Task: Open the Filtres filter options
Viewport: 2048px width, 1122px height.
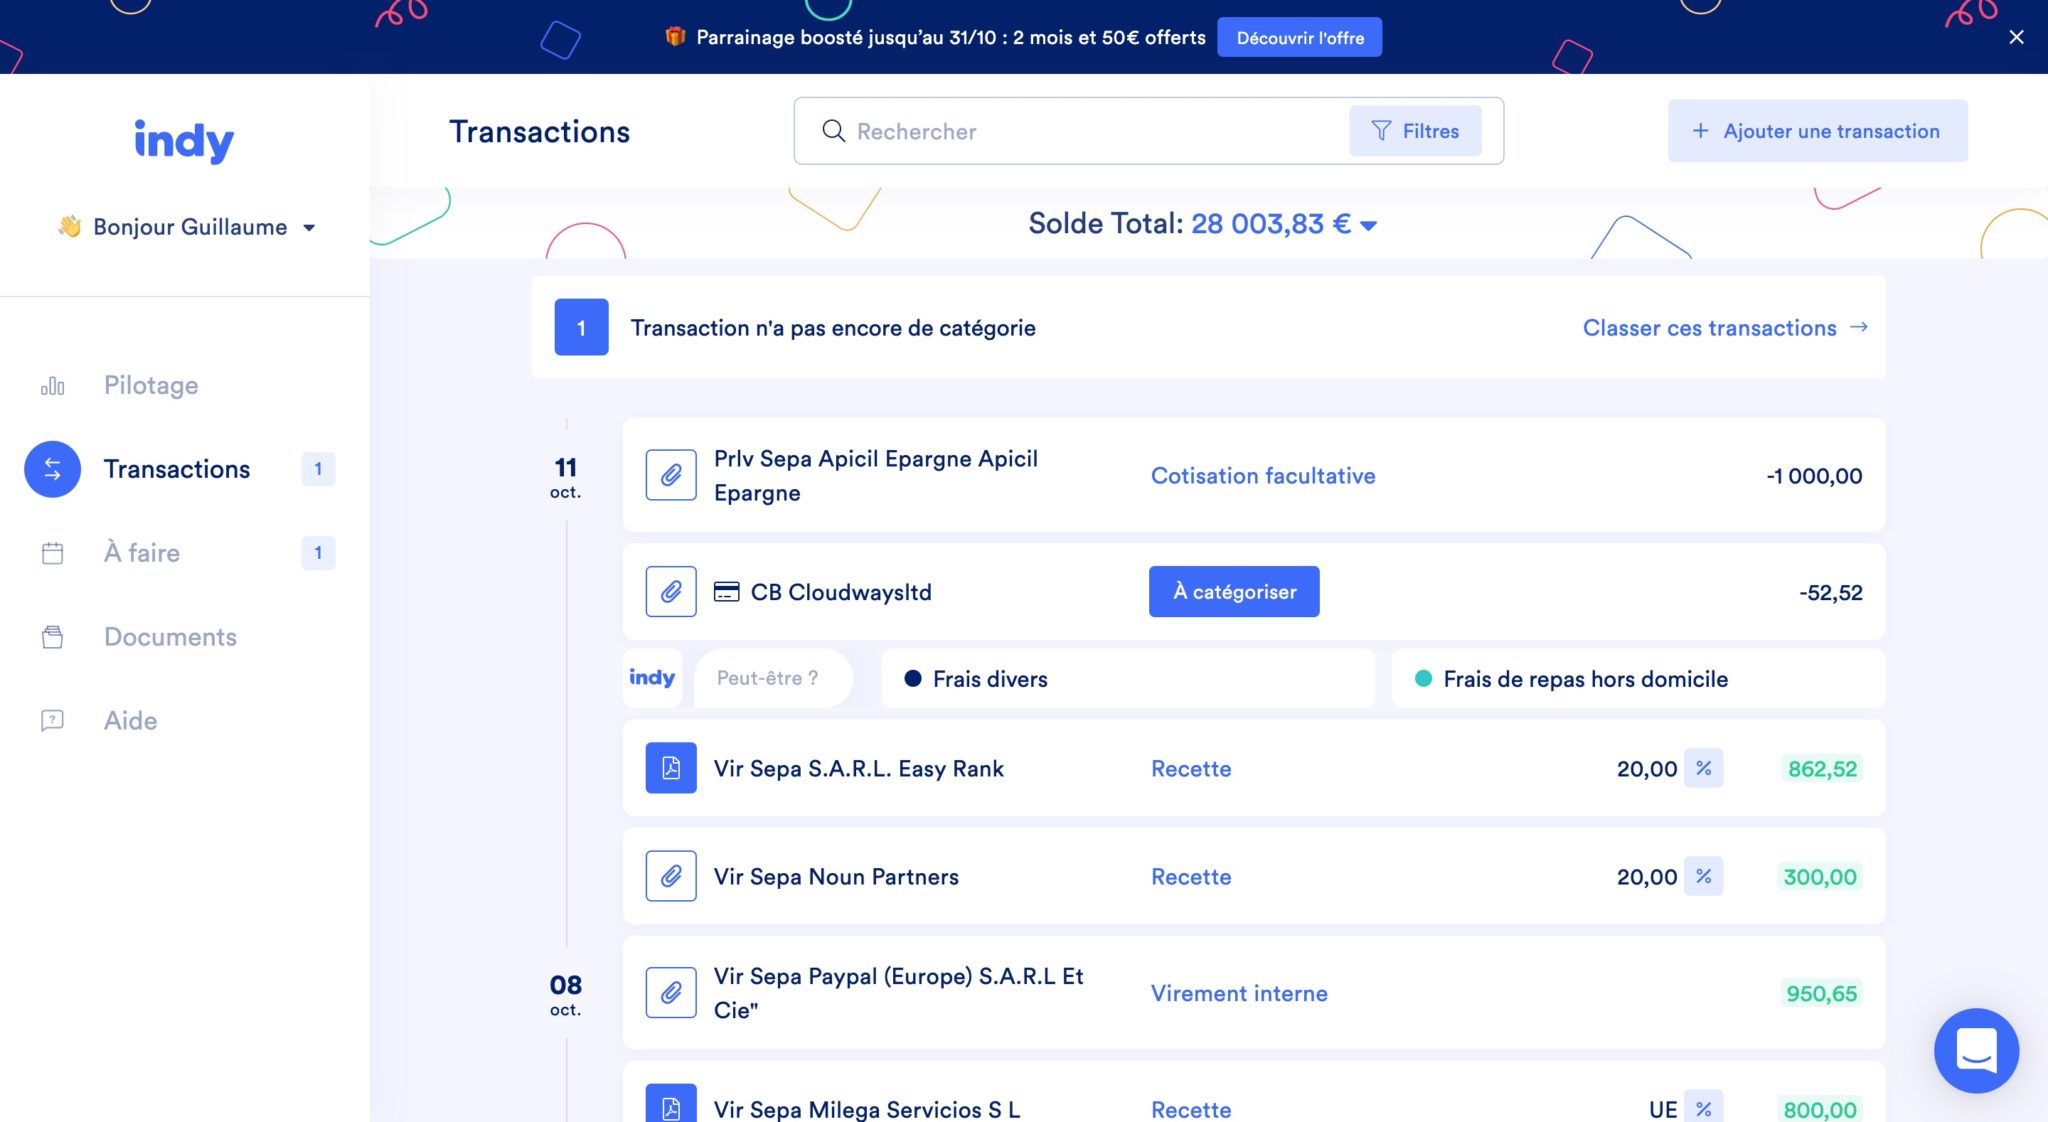Action: point(1415,131)
